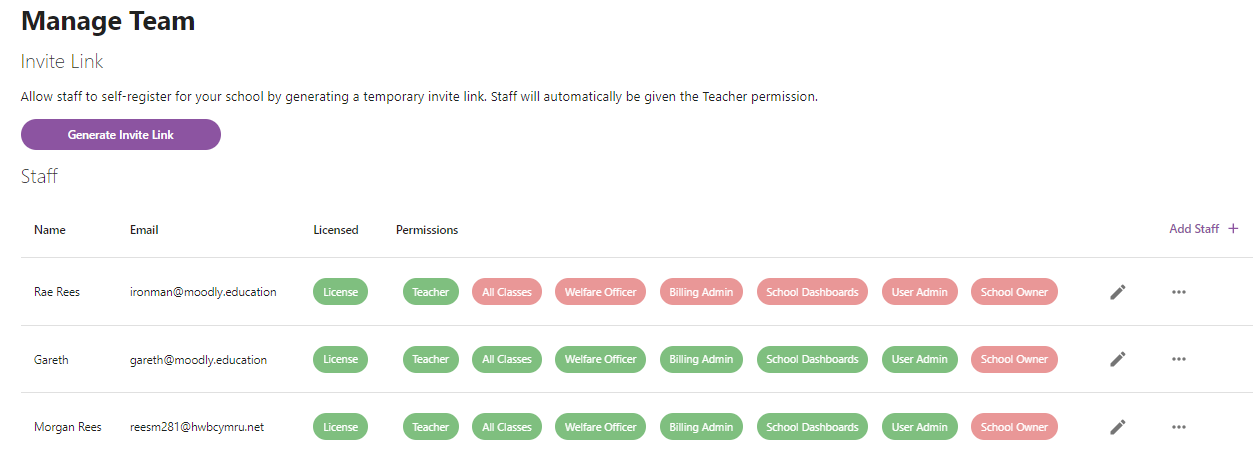Toggle User Admin permission for Morgan Rees
This screenshot has height=456, width=1253.
click(x=919, y=427)
